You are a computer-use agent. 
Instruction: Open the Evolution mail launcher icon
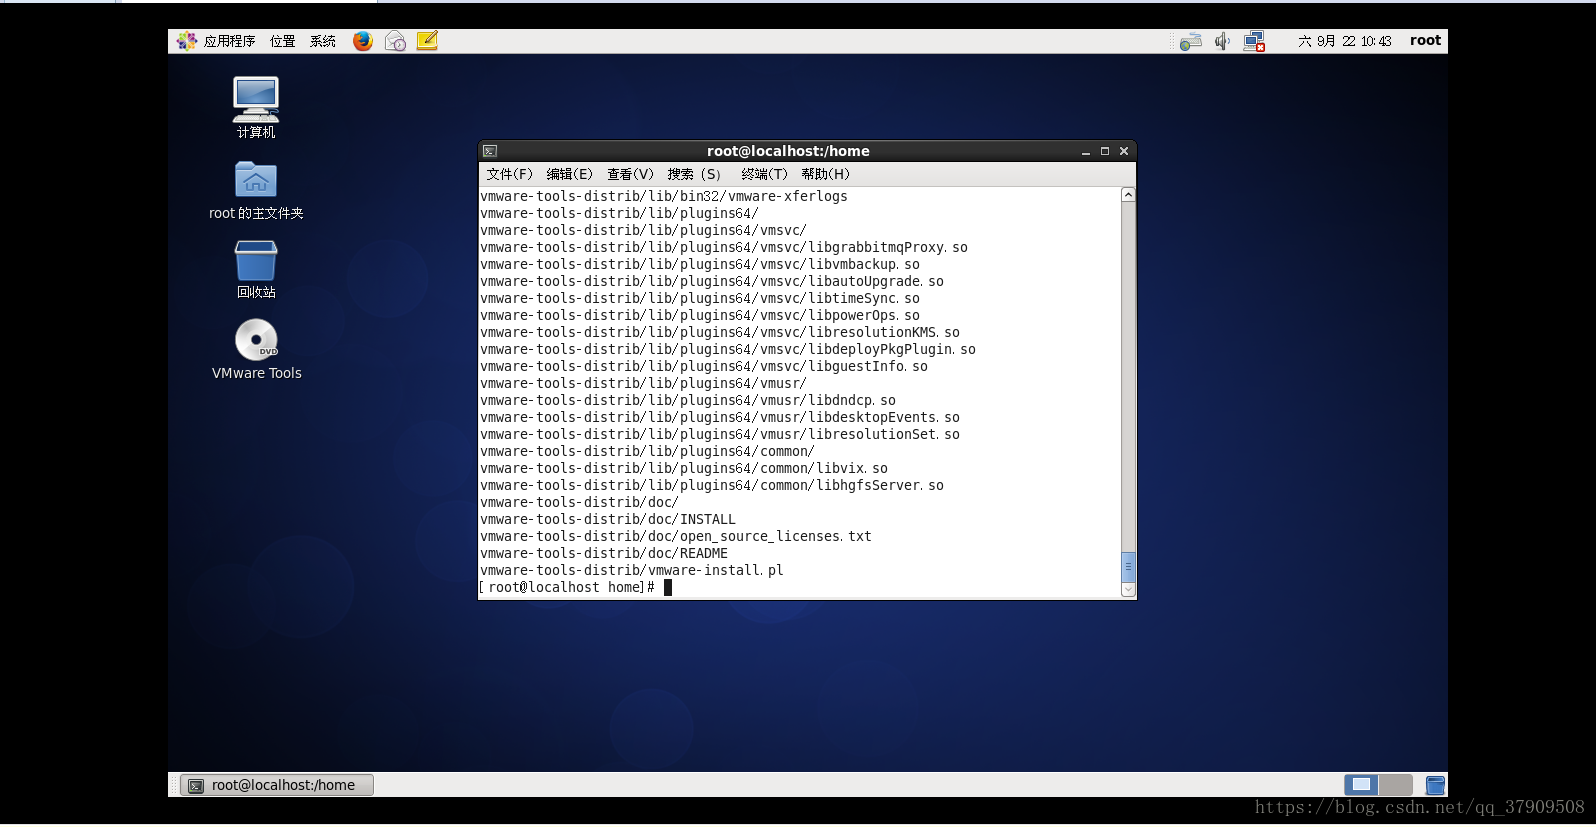[x=395, y=41]
